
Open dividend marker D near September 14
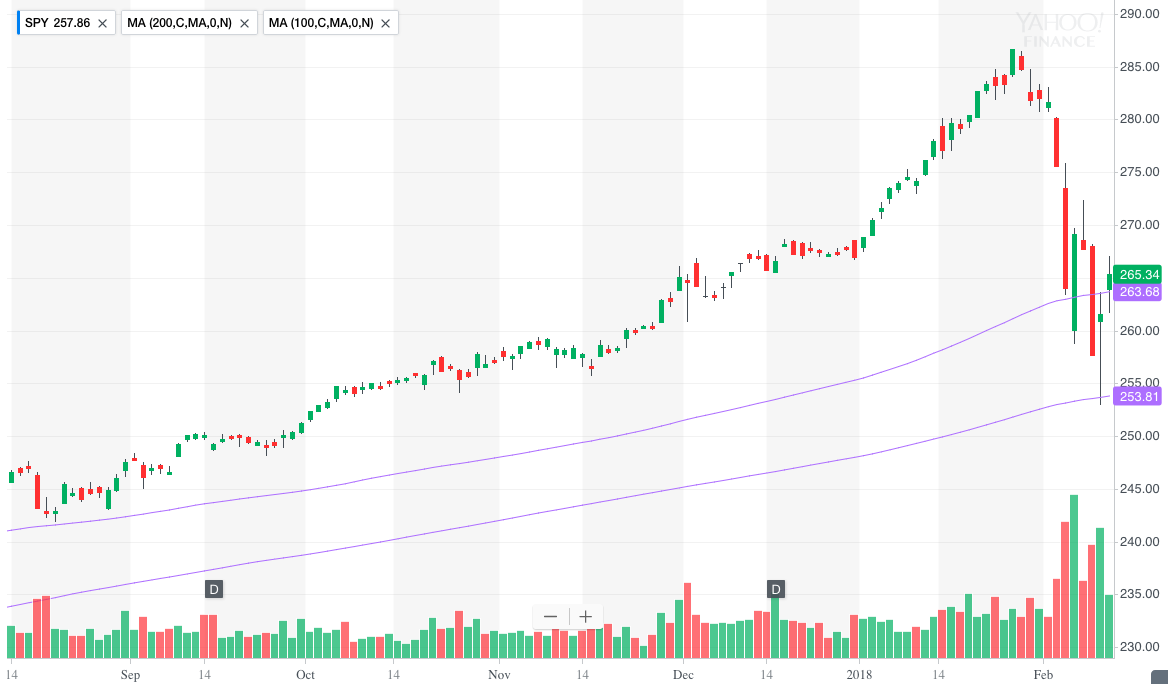(214, 589)
